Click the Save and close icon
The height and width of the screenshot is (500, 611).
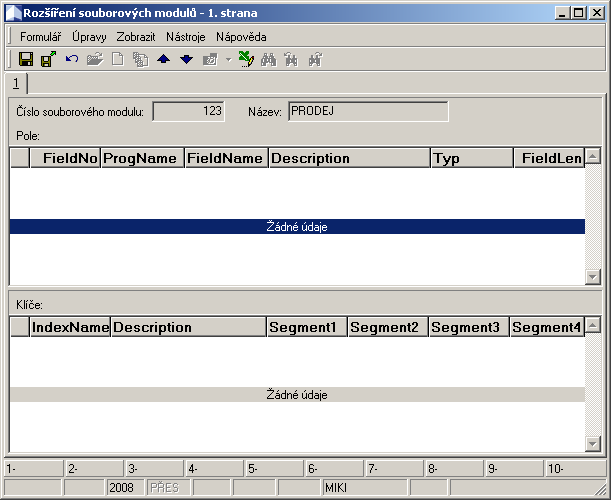pos(48,60)
